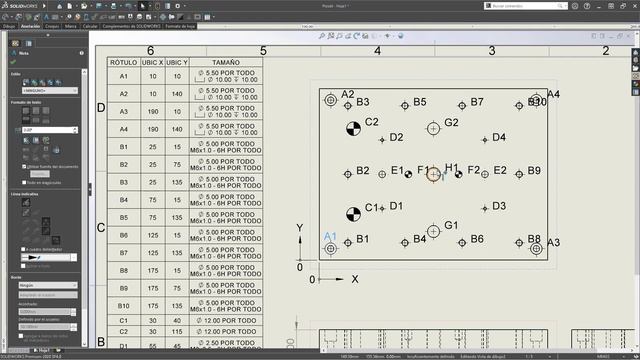Image resolution: width=640 pixels, height=360 pixels.
Task: Click the D3 hole label in the drawing
Action: (499, 206)
